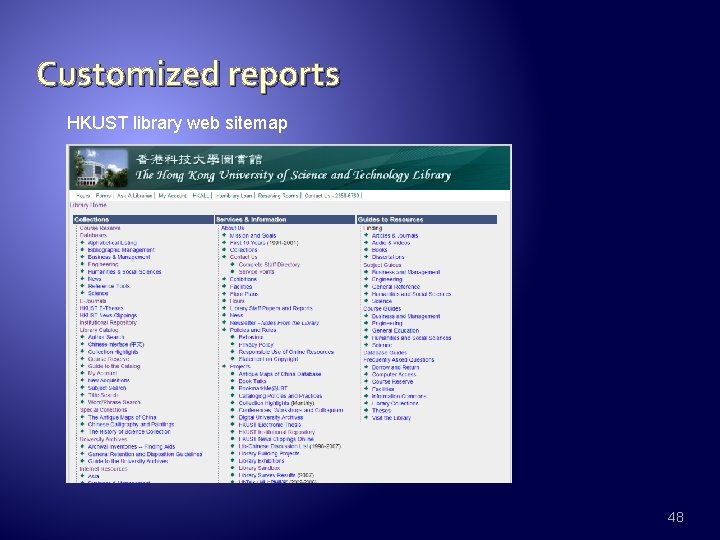This screenshot has width=720, height=540.
Task: Open Author Search under Library Catalog
Action: point(106,337)
